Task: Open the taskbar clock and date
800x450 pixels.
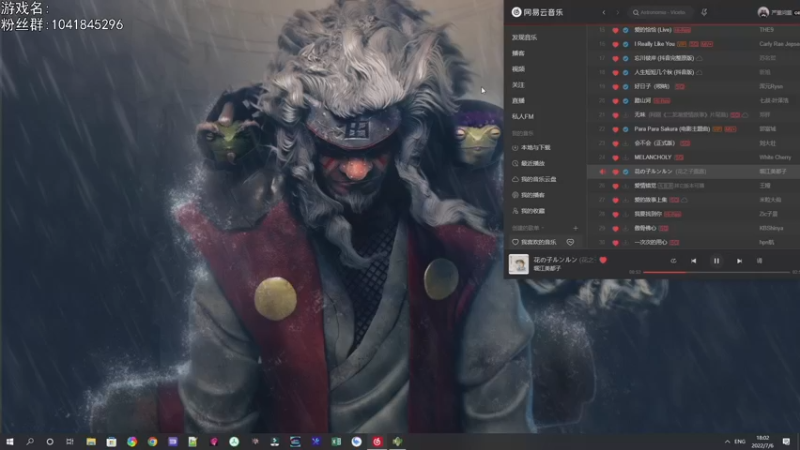Action: (763, 441)
